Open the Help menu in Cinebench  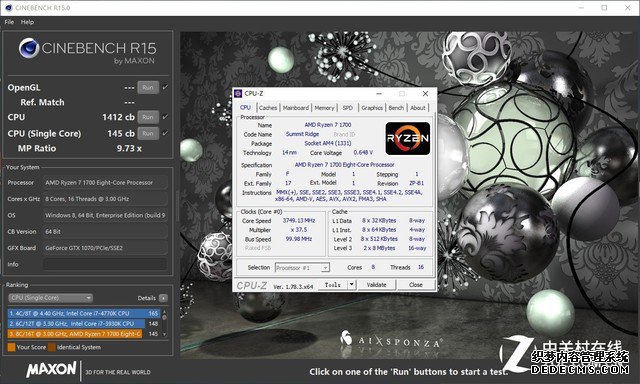coord(27,22)
